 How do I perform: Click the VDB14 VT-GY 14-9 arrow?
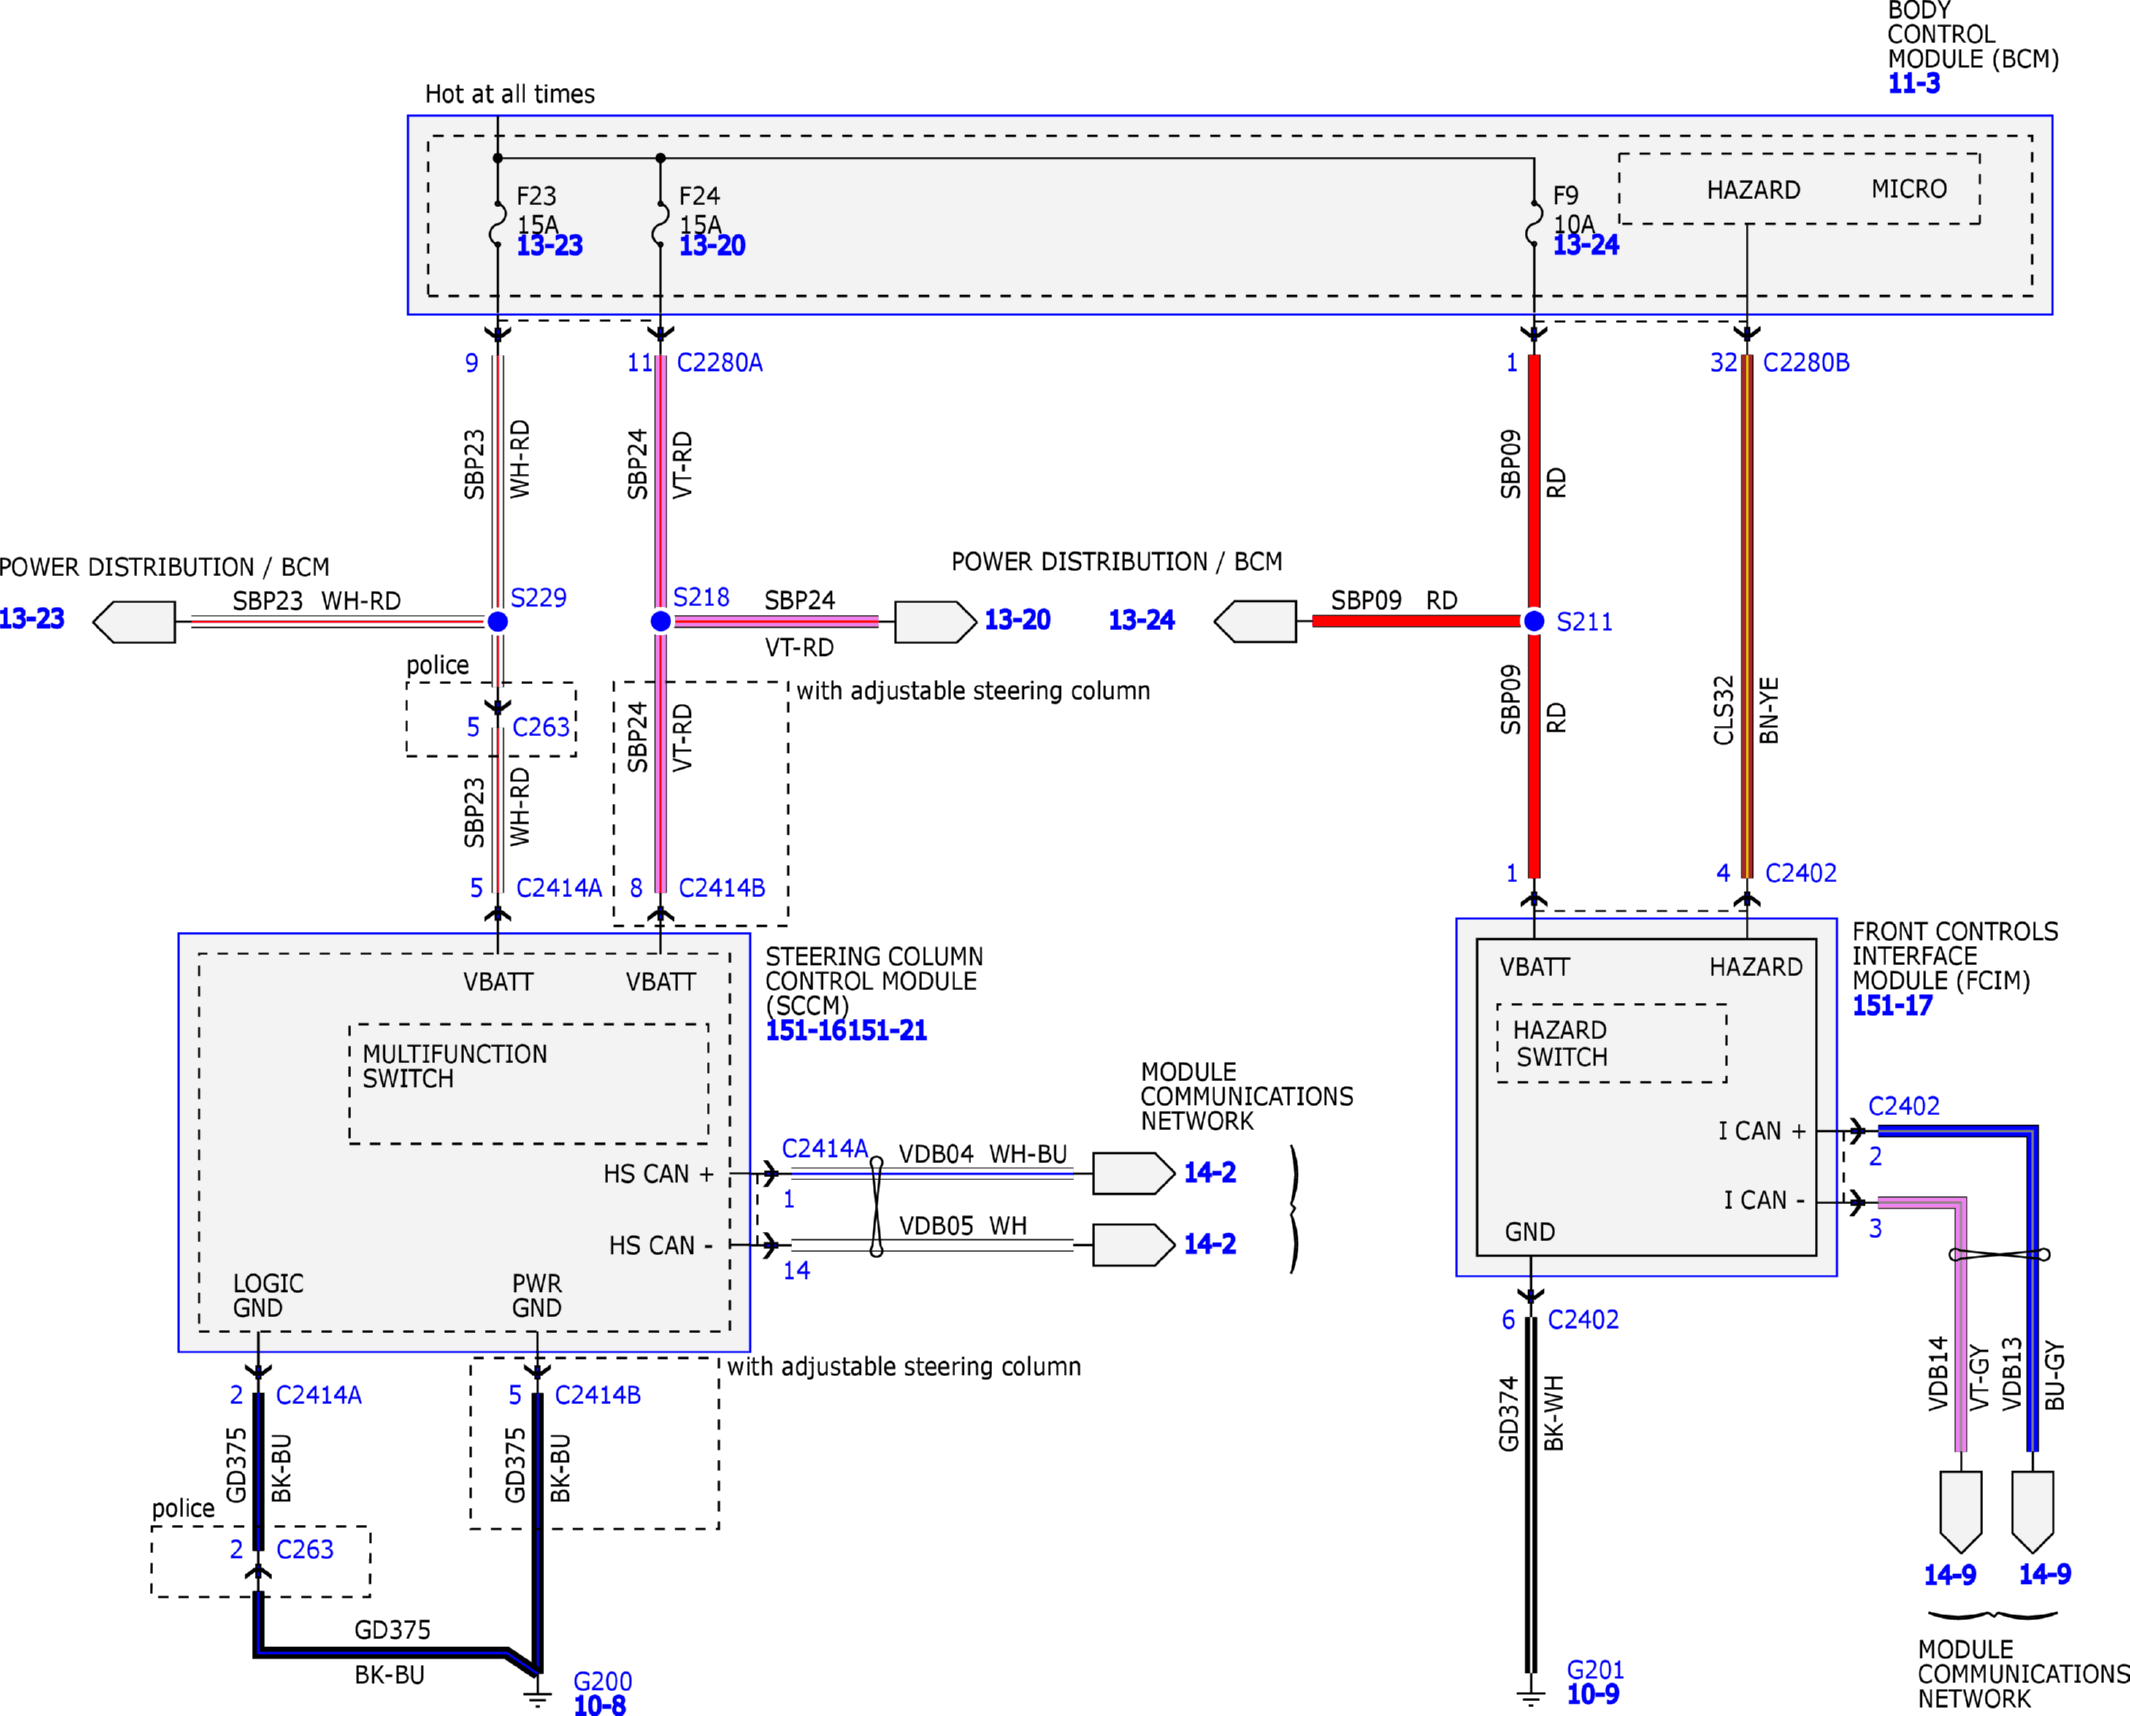point(1961,1512)
